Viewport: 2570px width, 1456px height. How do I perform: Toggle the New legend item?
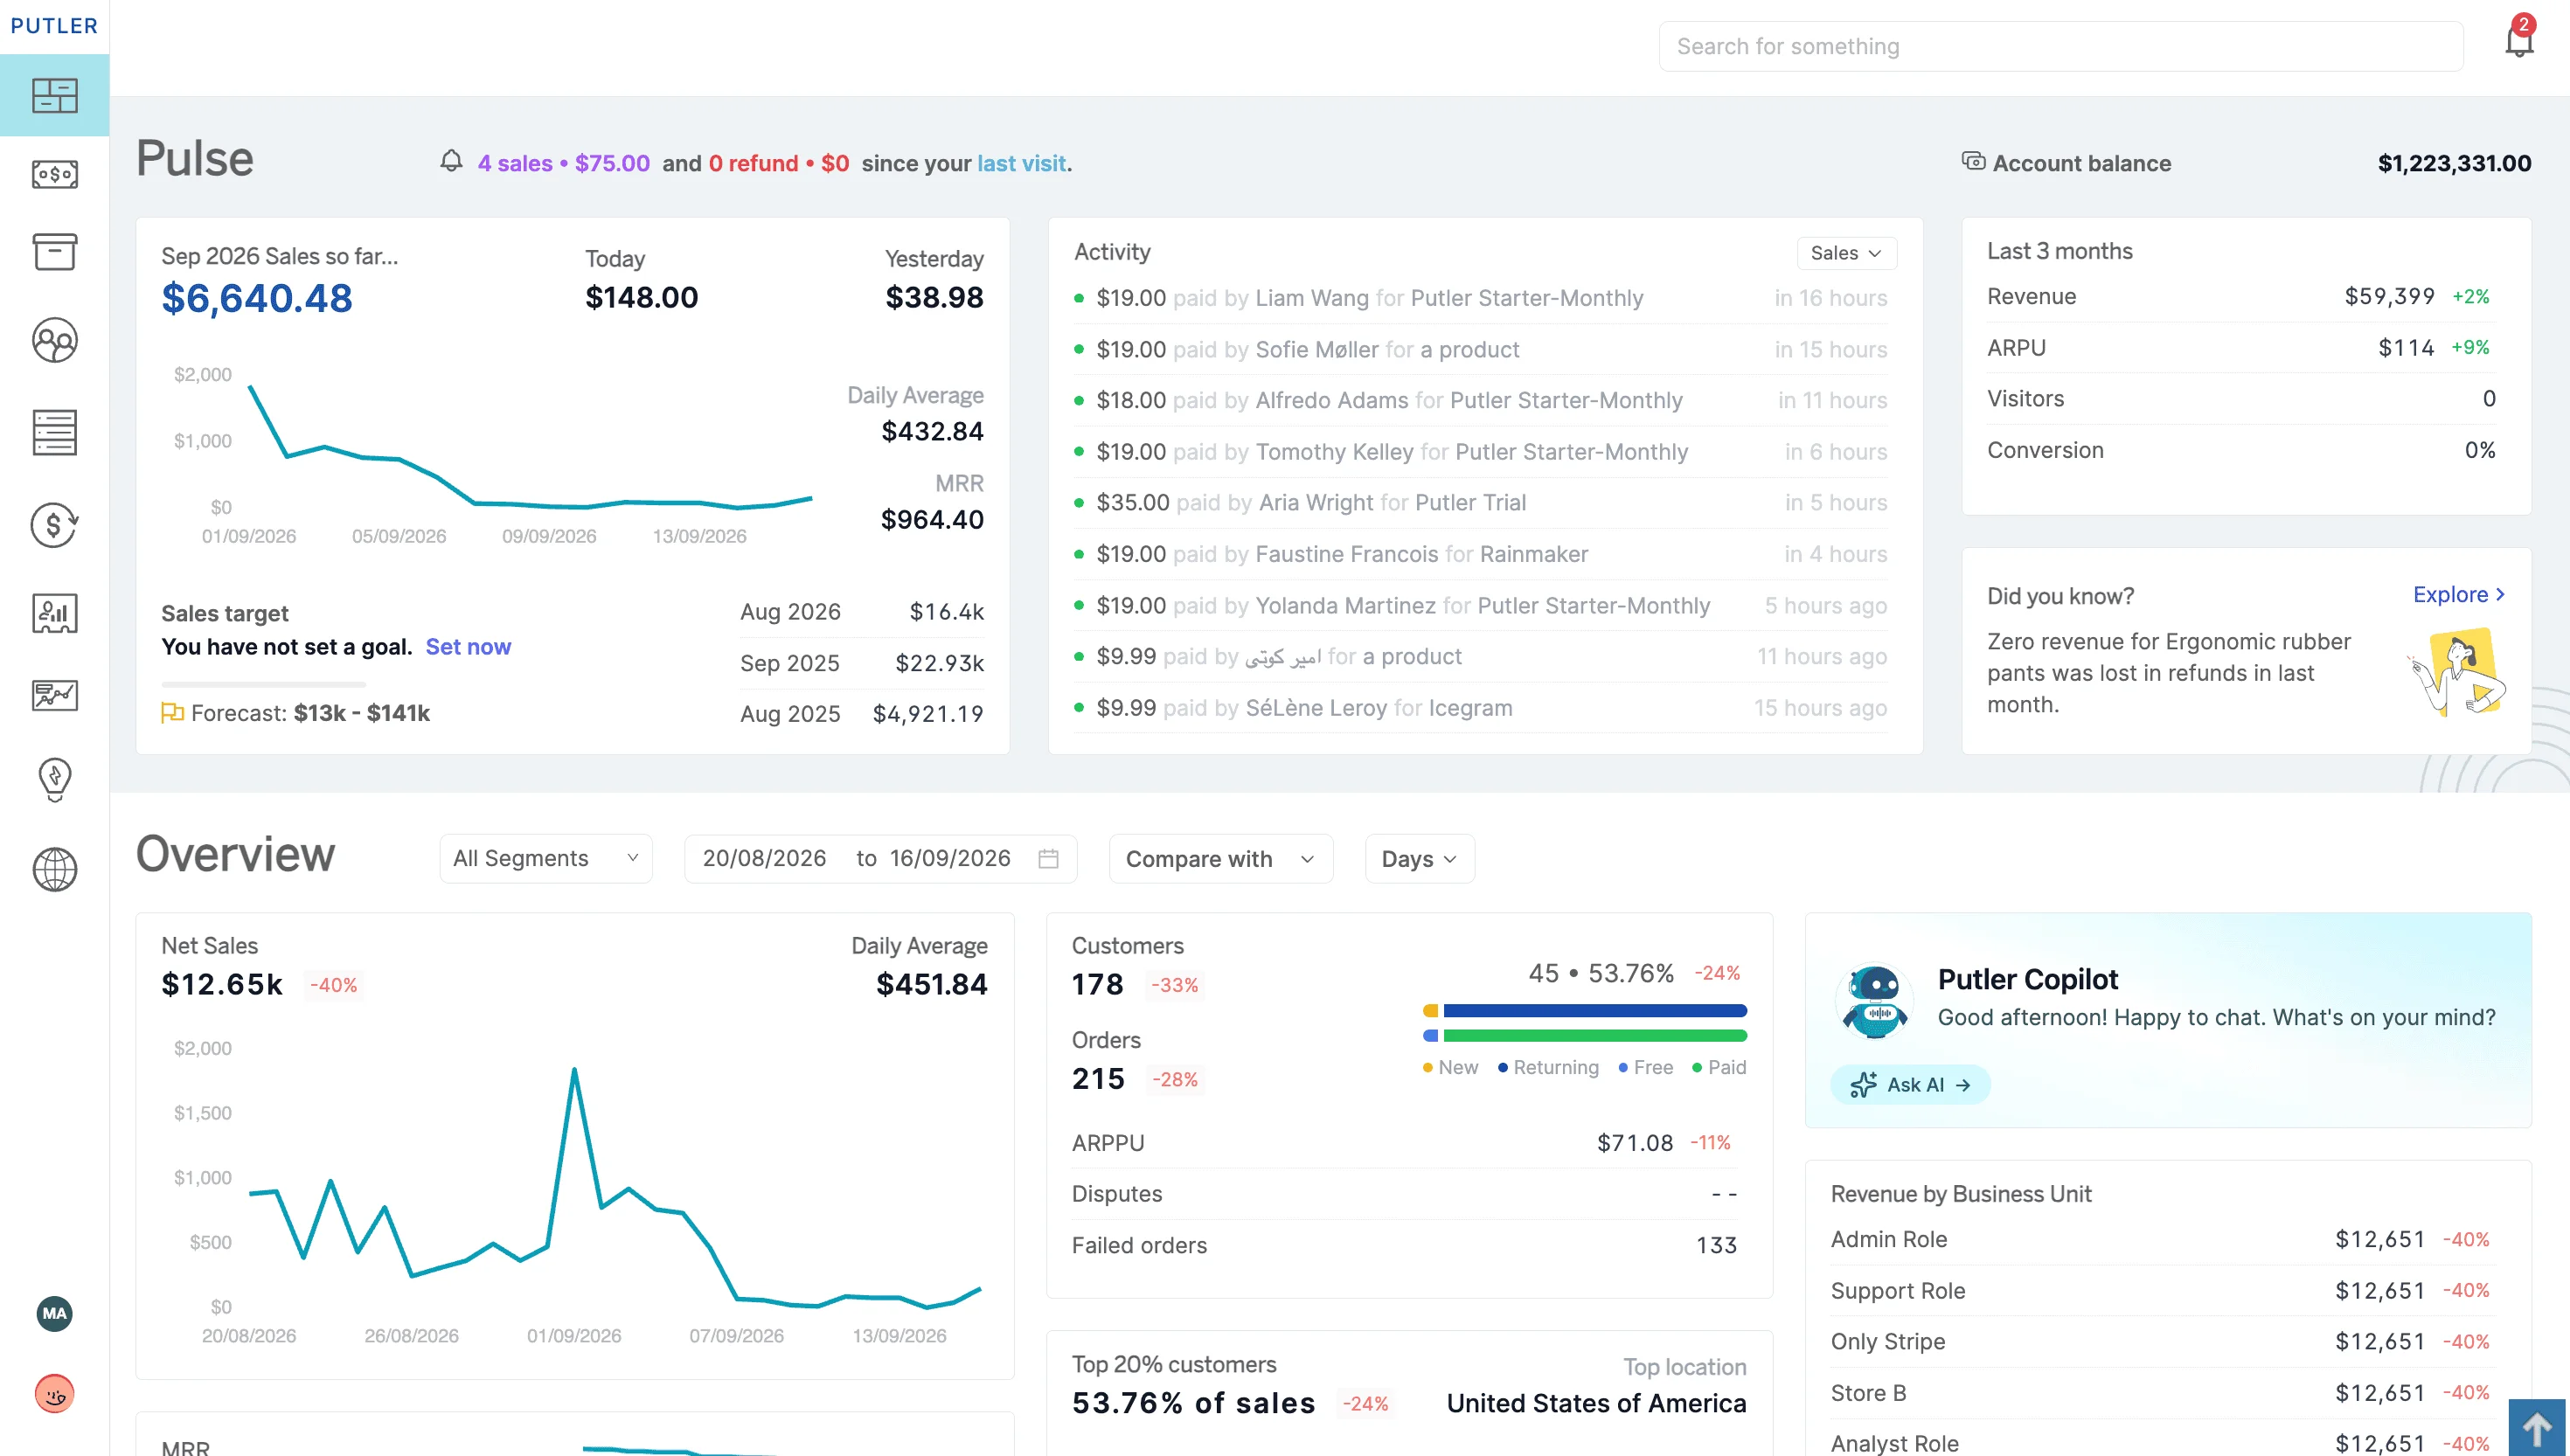pyautogui.click(x=1450, y=1067)
